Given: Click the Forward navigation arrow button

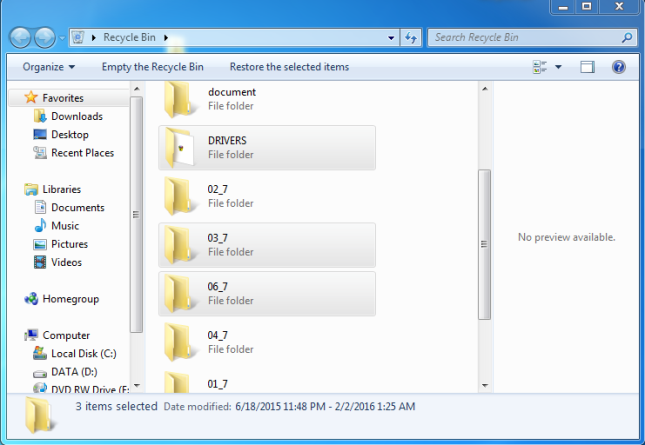Looking at the screenshot, I should [x=45, y=38].
